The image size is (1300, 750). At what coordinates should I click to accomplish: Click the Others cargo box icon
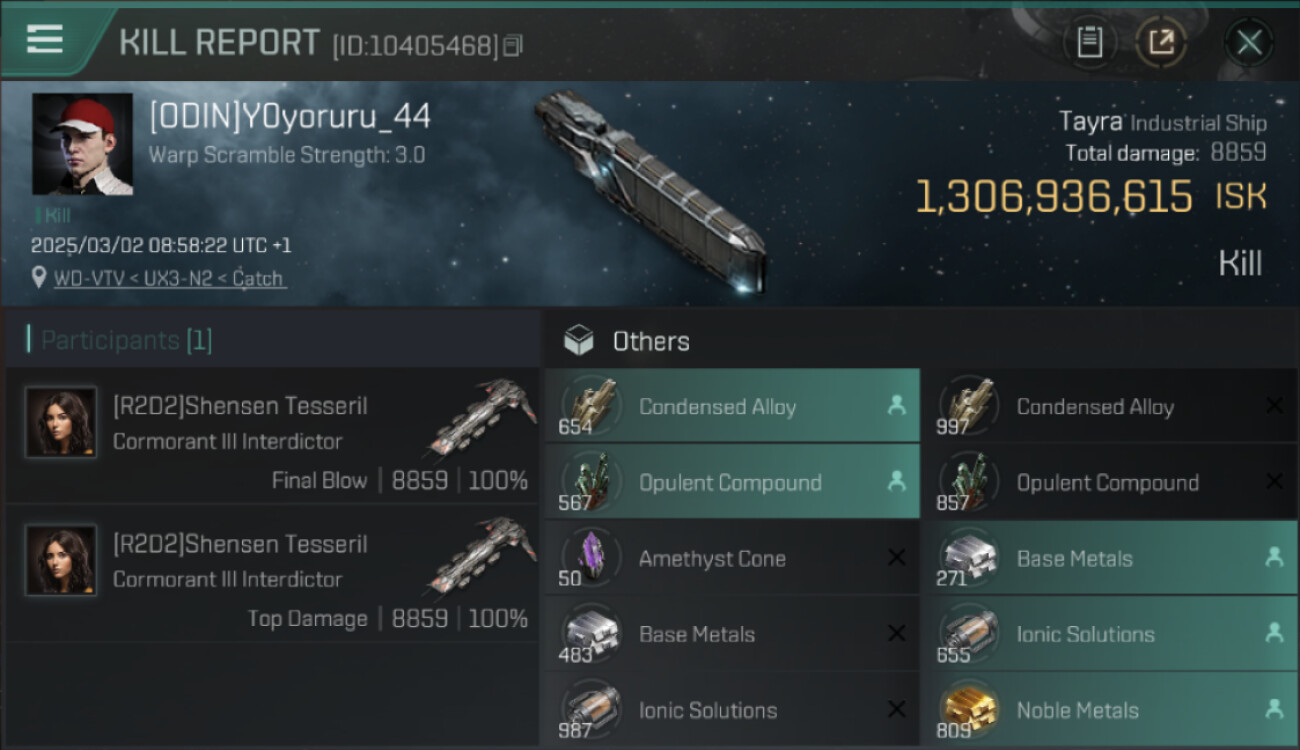coord(579,341)
